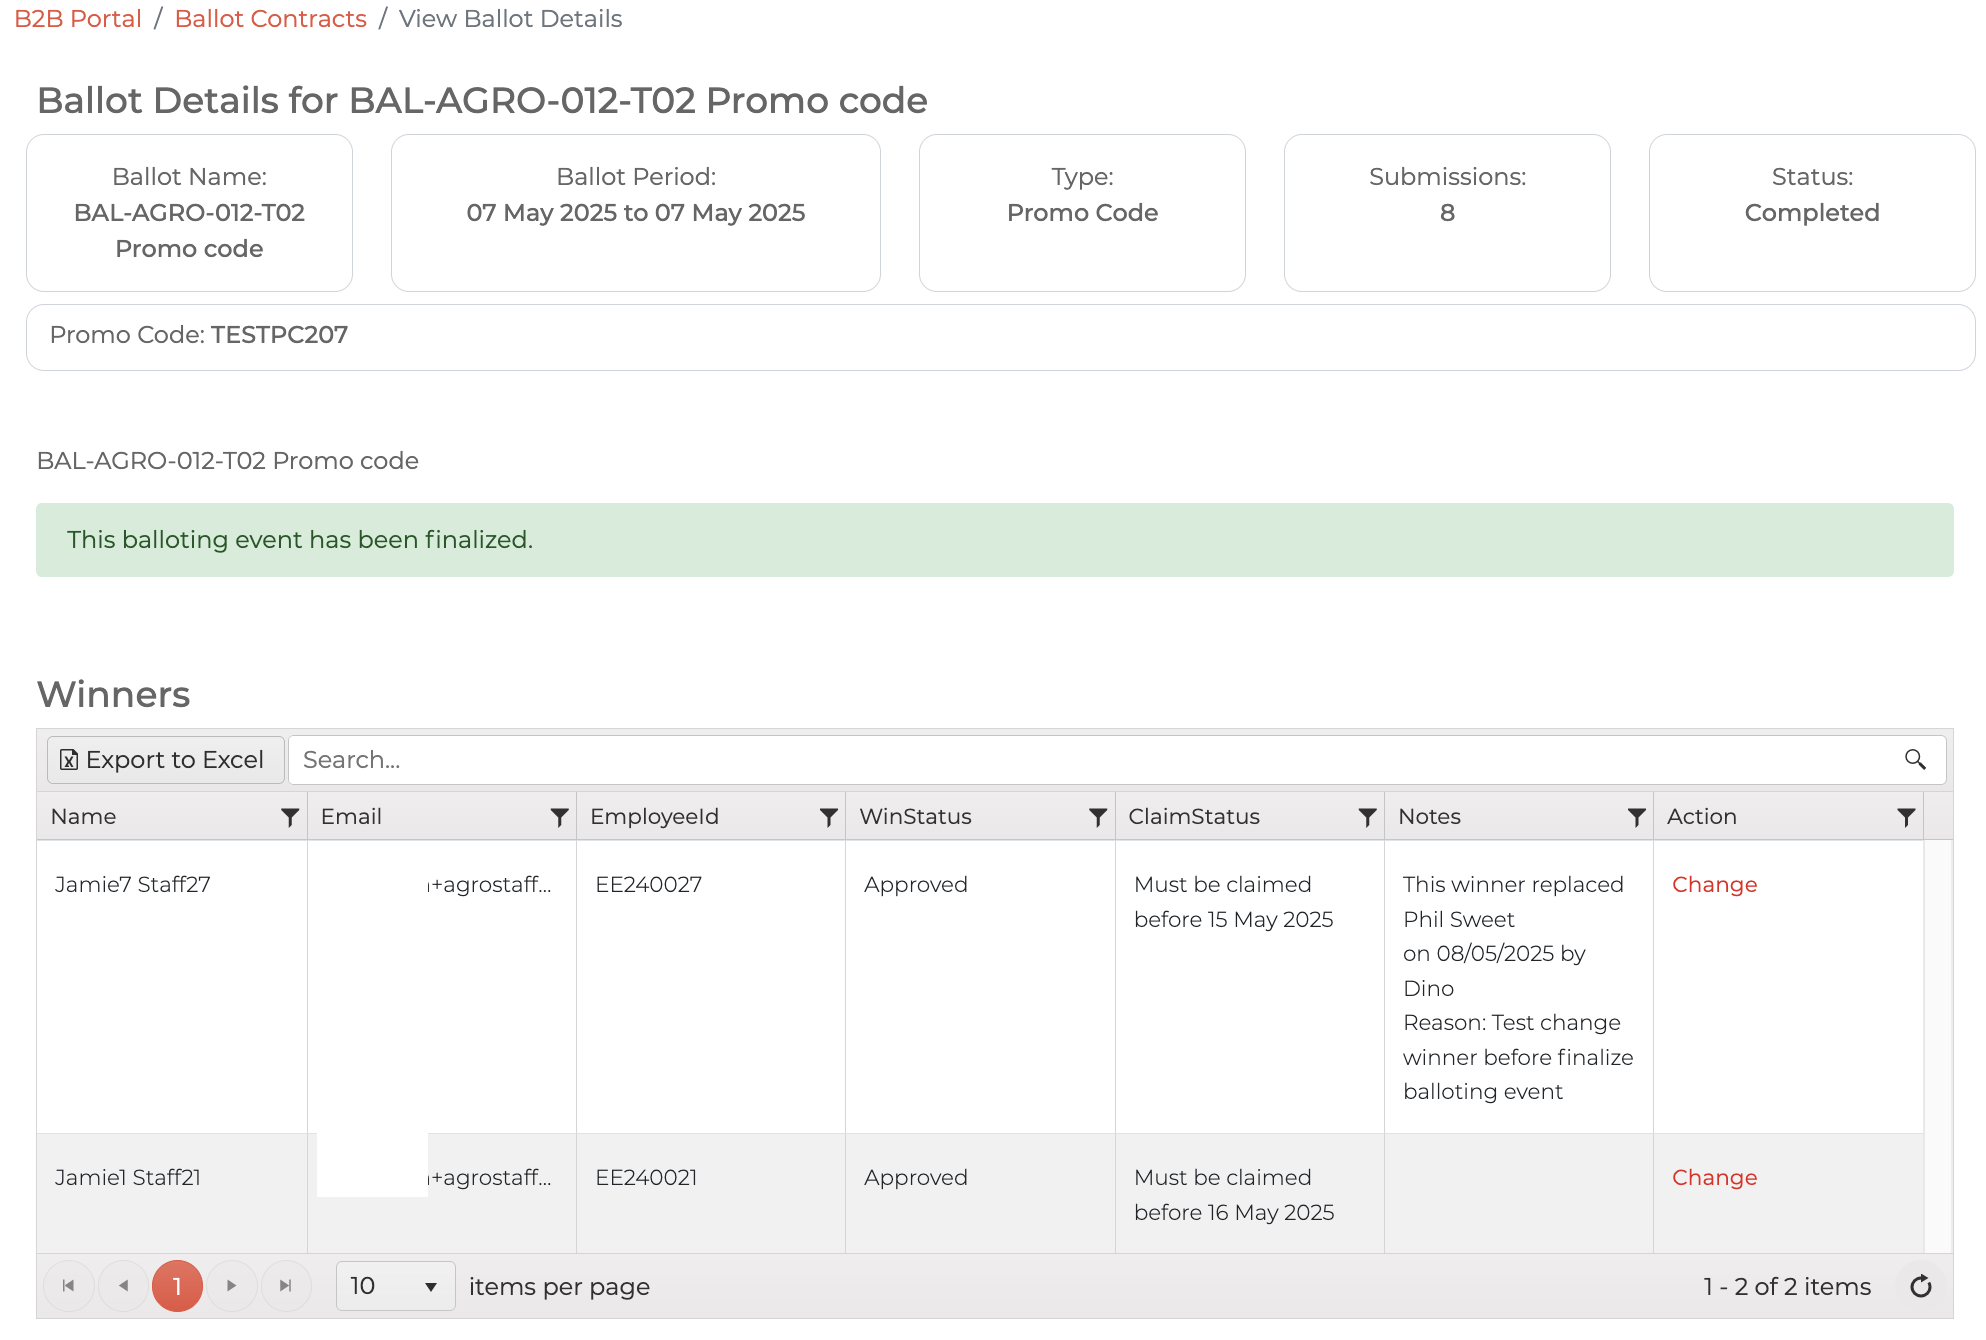Click Change for Jamie7 Staff27
The height and width of the screenshot is (1340, 1986).
(1714, 885)
